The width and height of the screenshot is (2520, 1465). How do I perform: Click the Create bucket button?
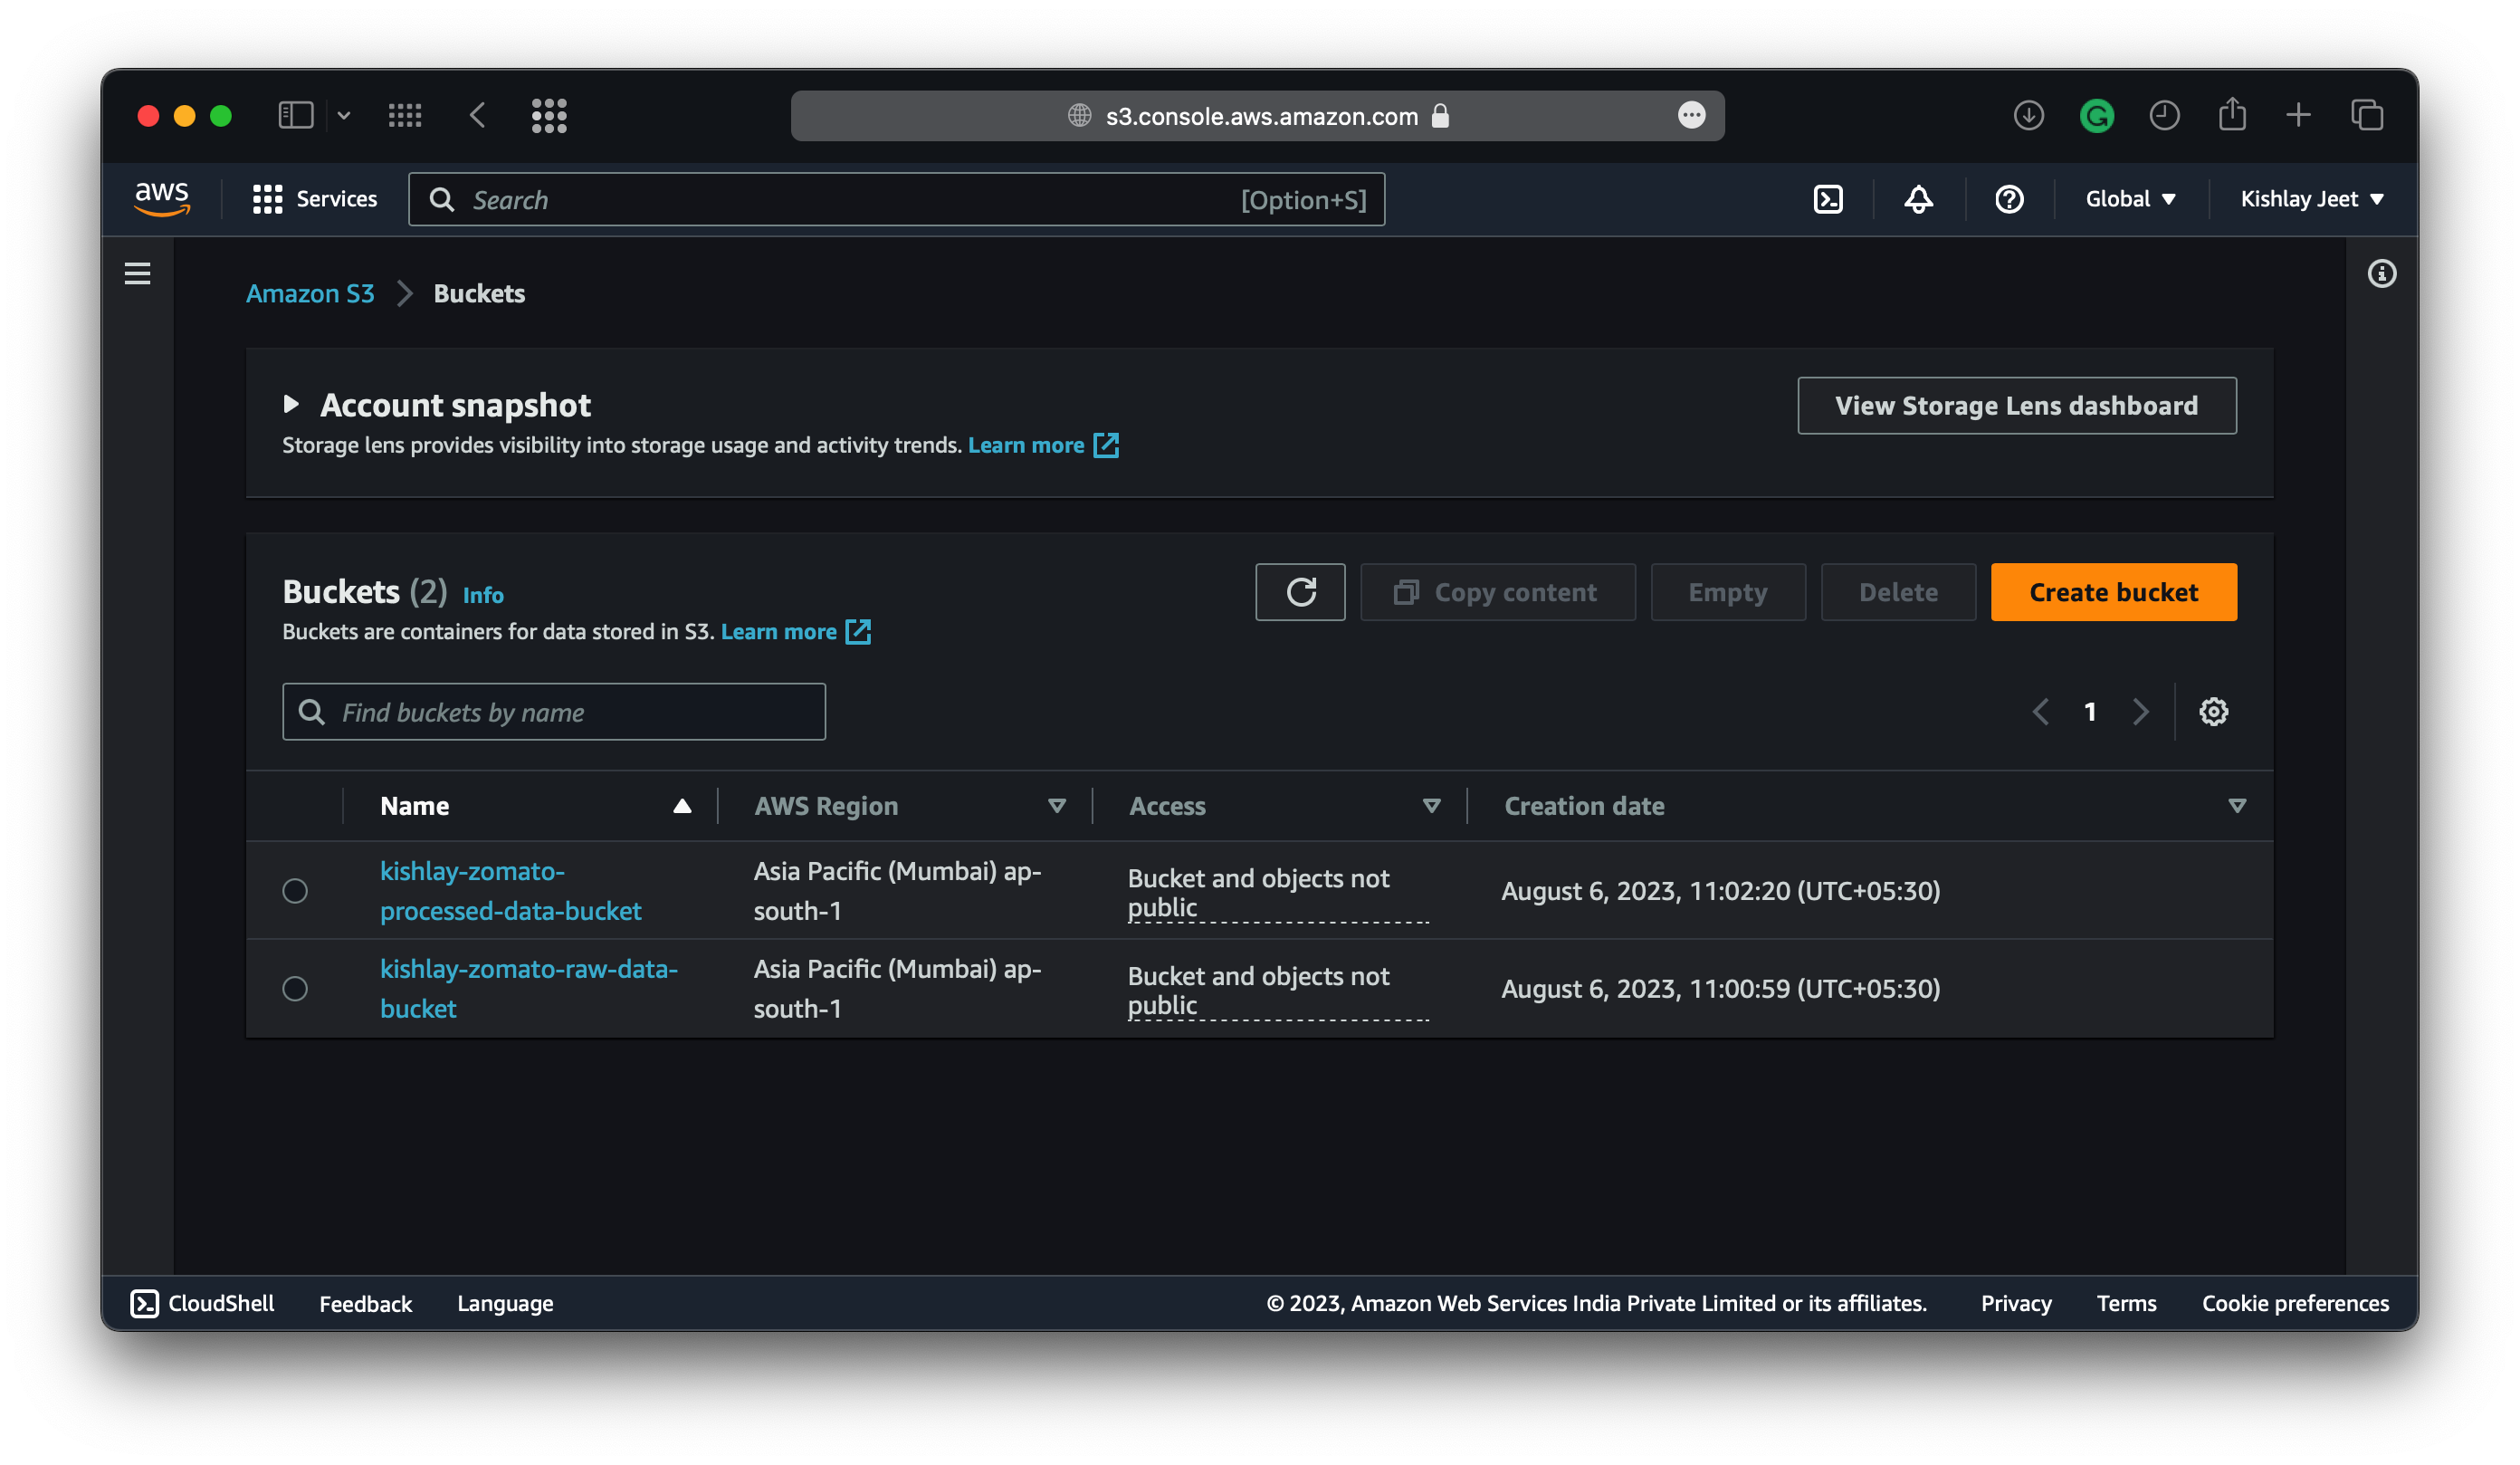(x=2114, y=591)
